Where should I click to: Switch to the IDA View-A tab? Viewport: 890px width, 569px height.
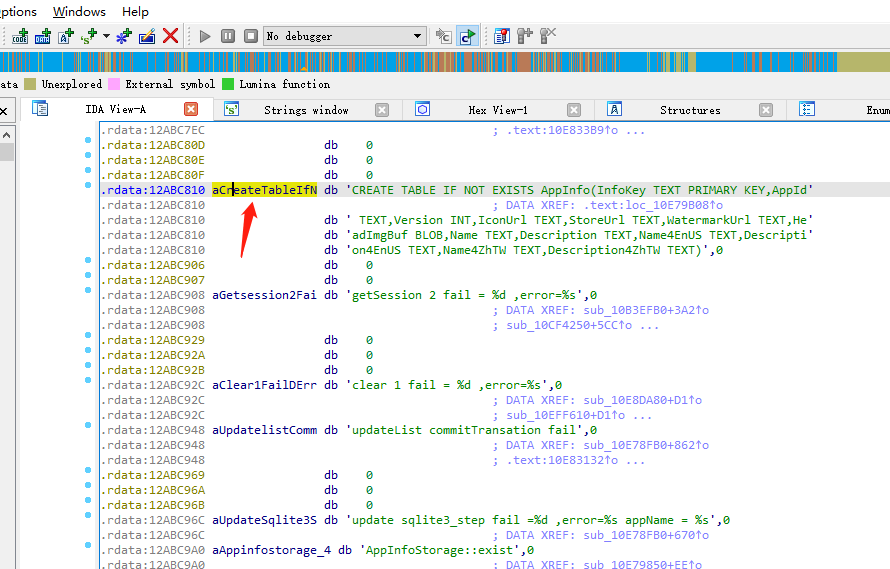116,109
